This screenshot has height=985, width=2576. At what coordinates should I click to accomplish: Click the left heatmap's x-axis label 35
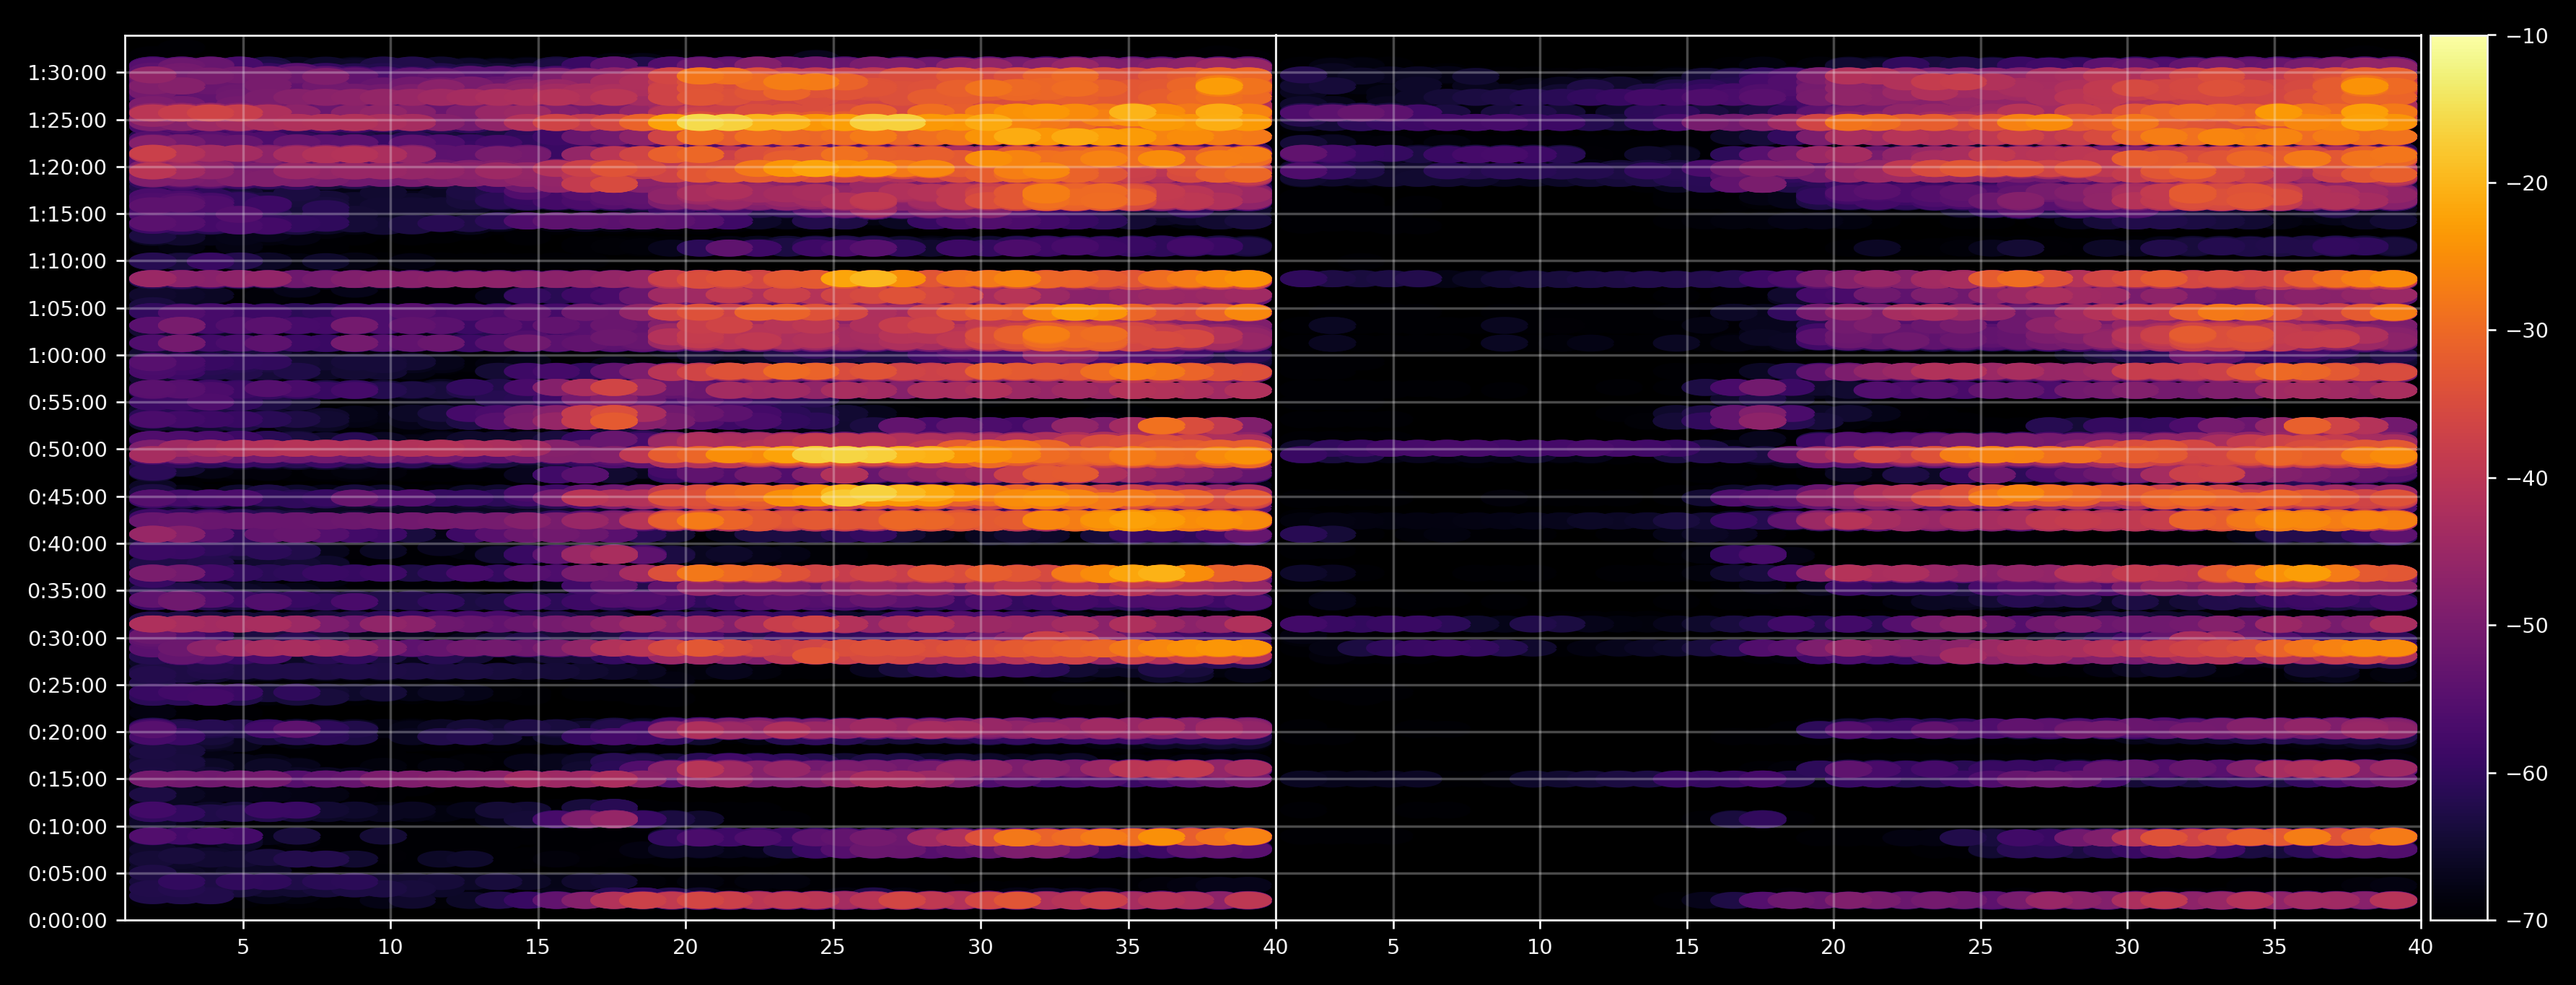tap(1128, 947)
